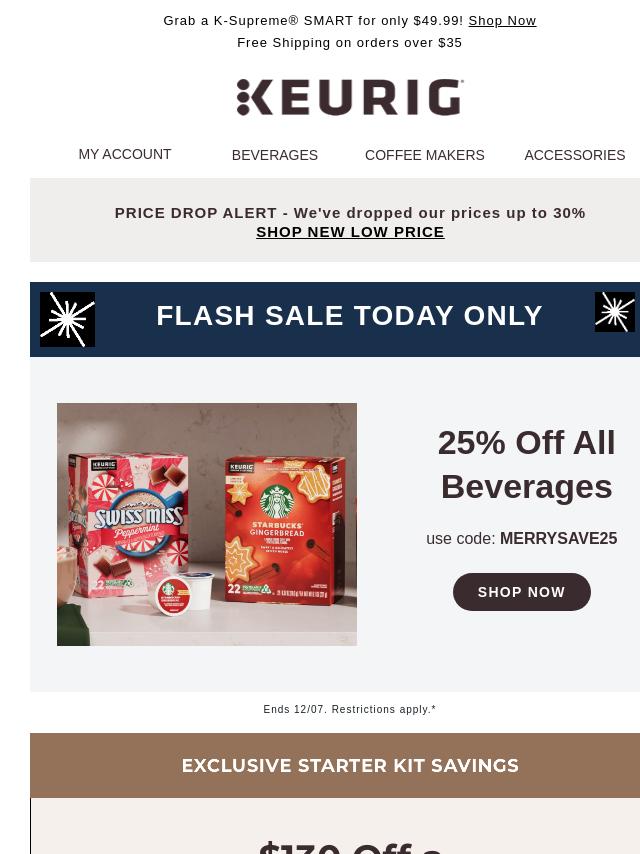
Task: Follow the Shop Now link for K-Supreme SMART
Action: (x=502, y=21)
